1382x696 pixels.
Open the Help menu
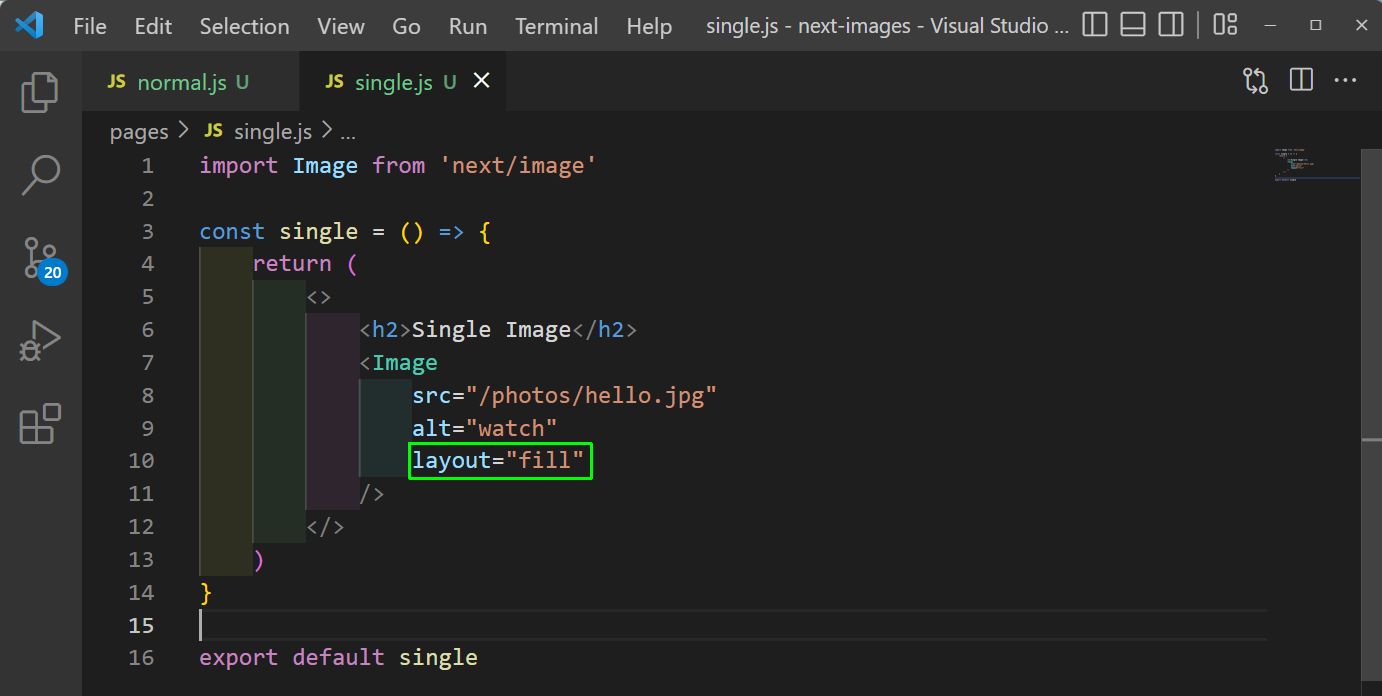coord(649,26)
